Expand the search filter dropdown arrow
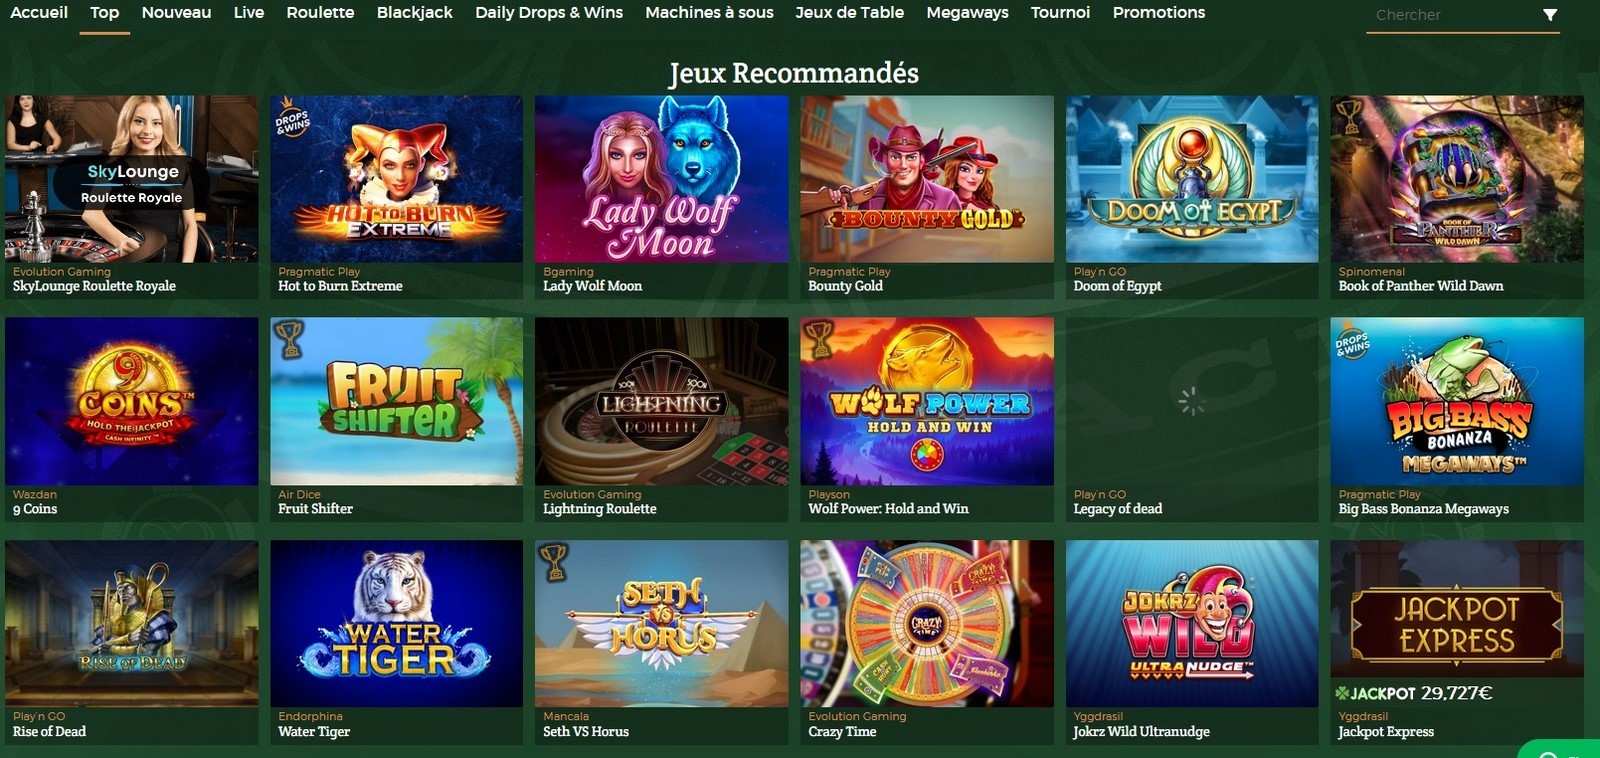Screen dimensions: 1600x758 point(1549,15)
